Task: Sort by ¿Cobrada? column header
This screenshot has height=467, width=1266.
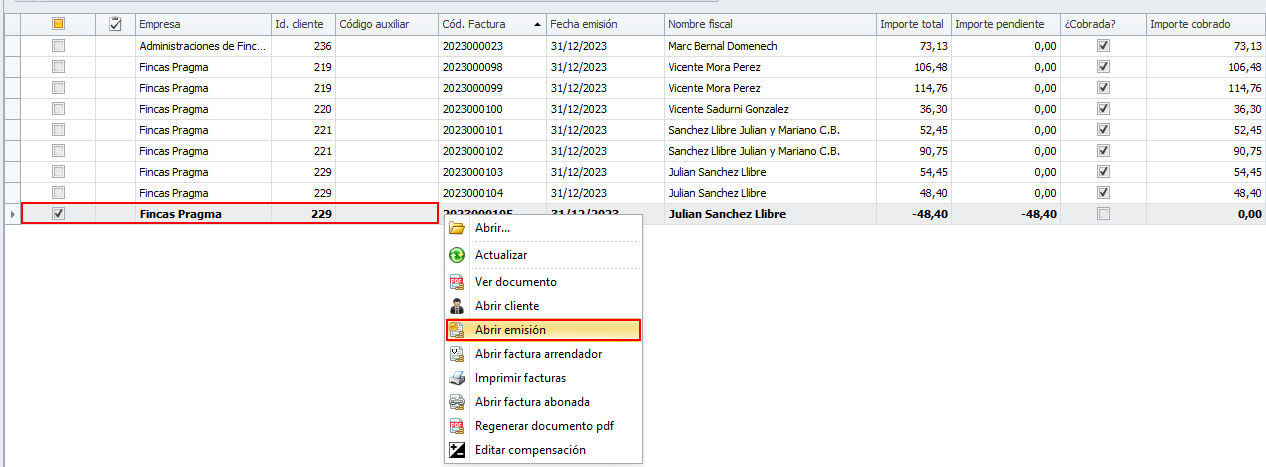Action: pyautogui.click(x=1103, y=24)
